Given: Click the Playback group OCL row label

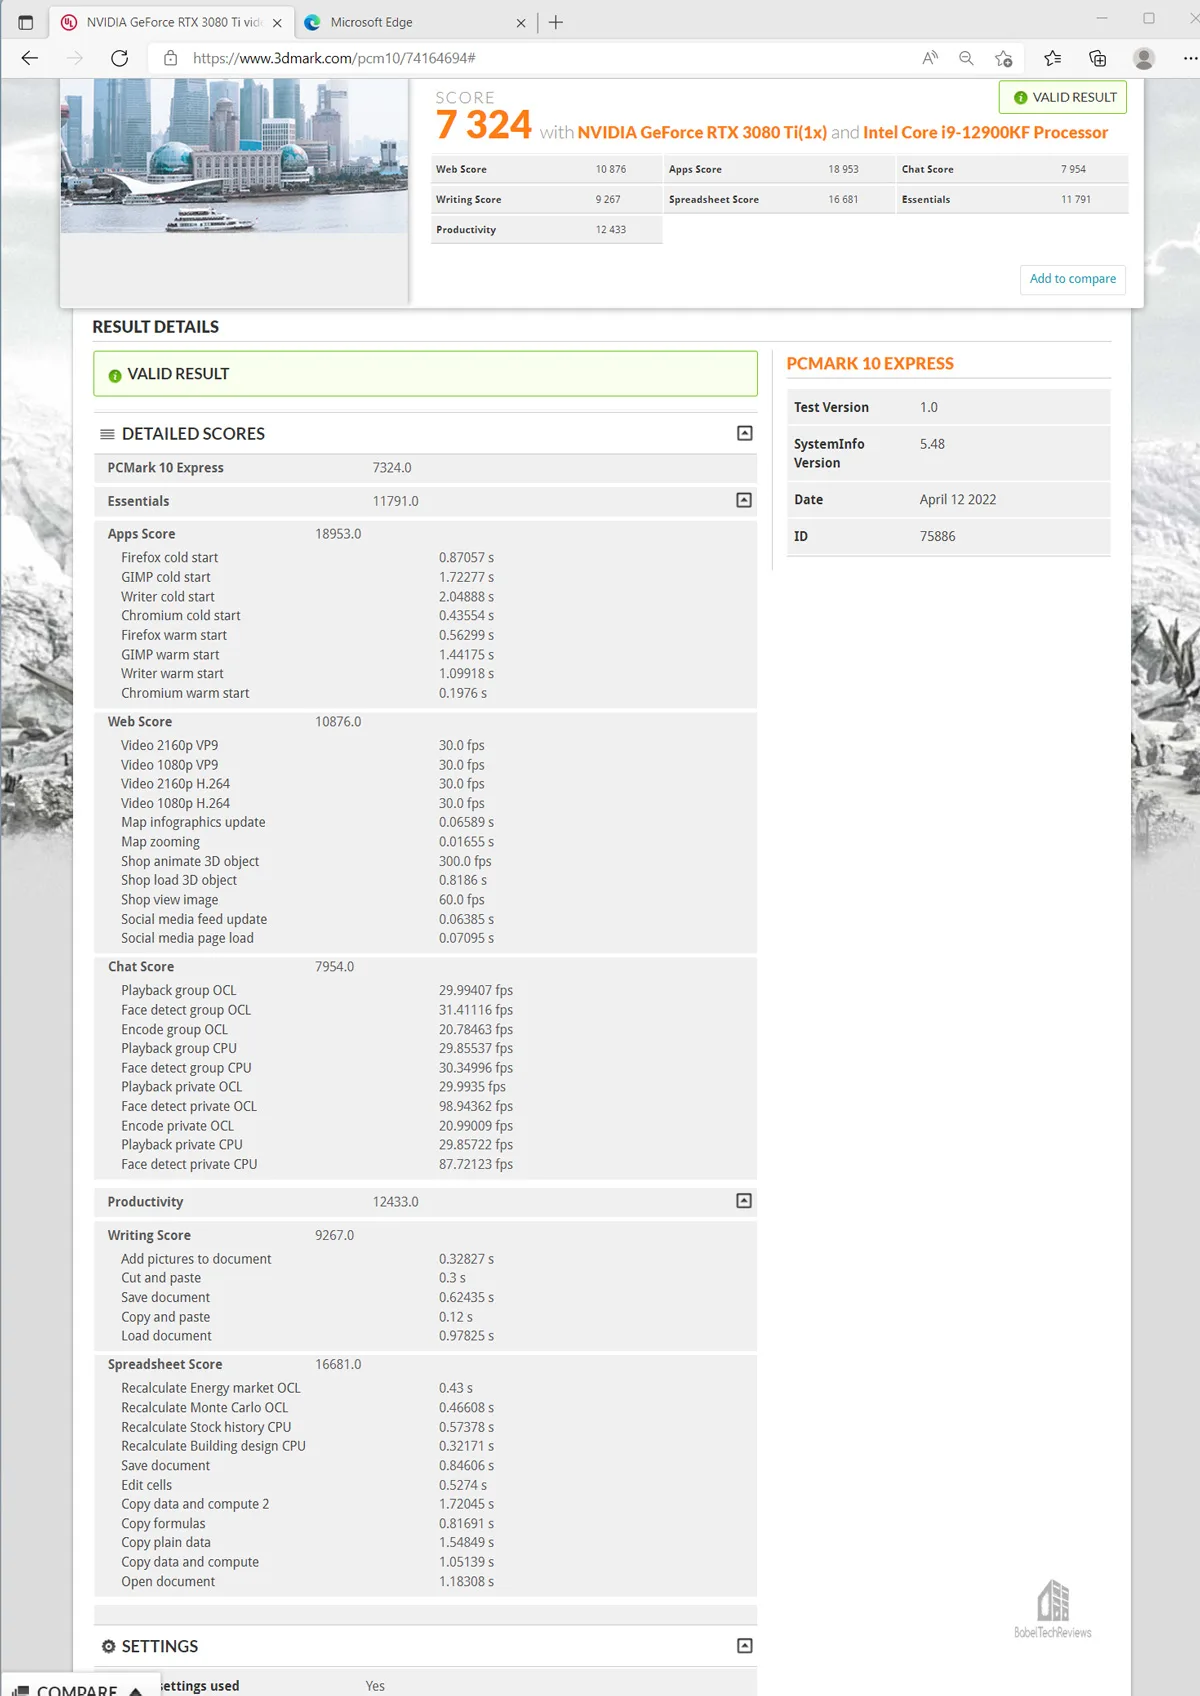Looking at the screenshot, I should [x=178, y=990].
